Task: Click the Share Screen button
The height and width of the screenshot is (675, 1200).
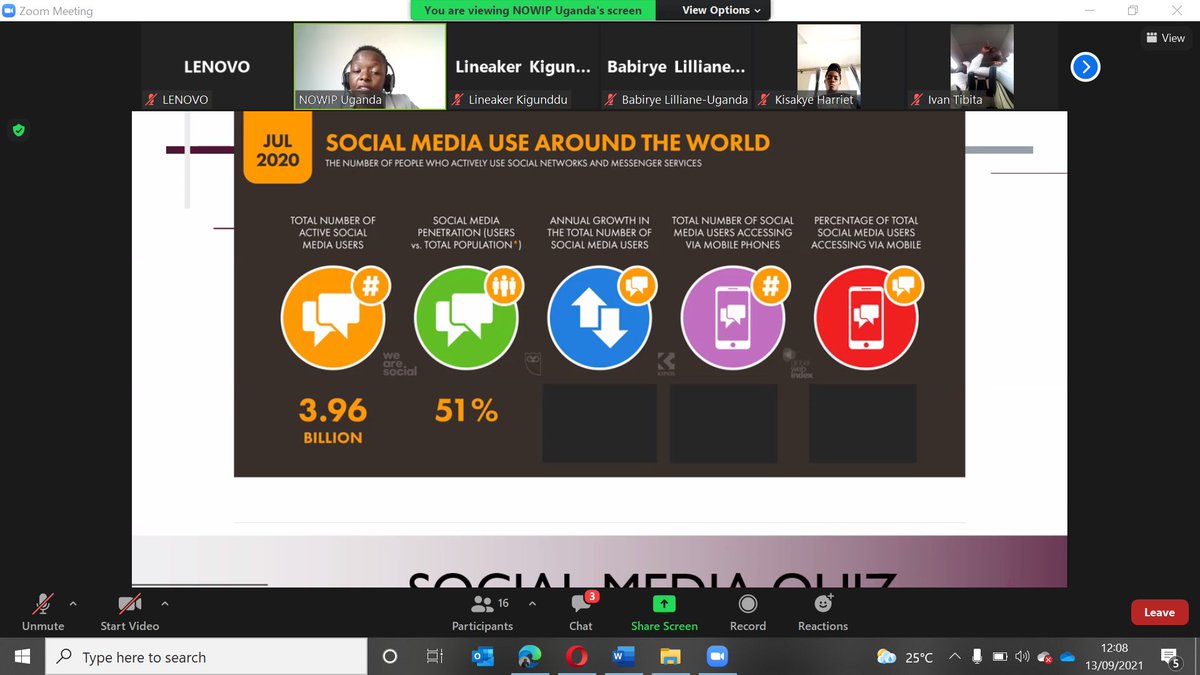Action: (664, 612)
